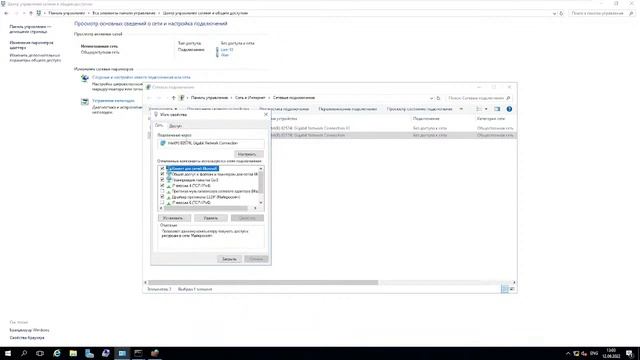Show hidden tray icons chevron
This screenshot has height=360, width=640.
click(568, 353)
